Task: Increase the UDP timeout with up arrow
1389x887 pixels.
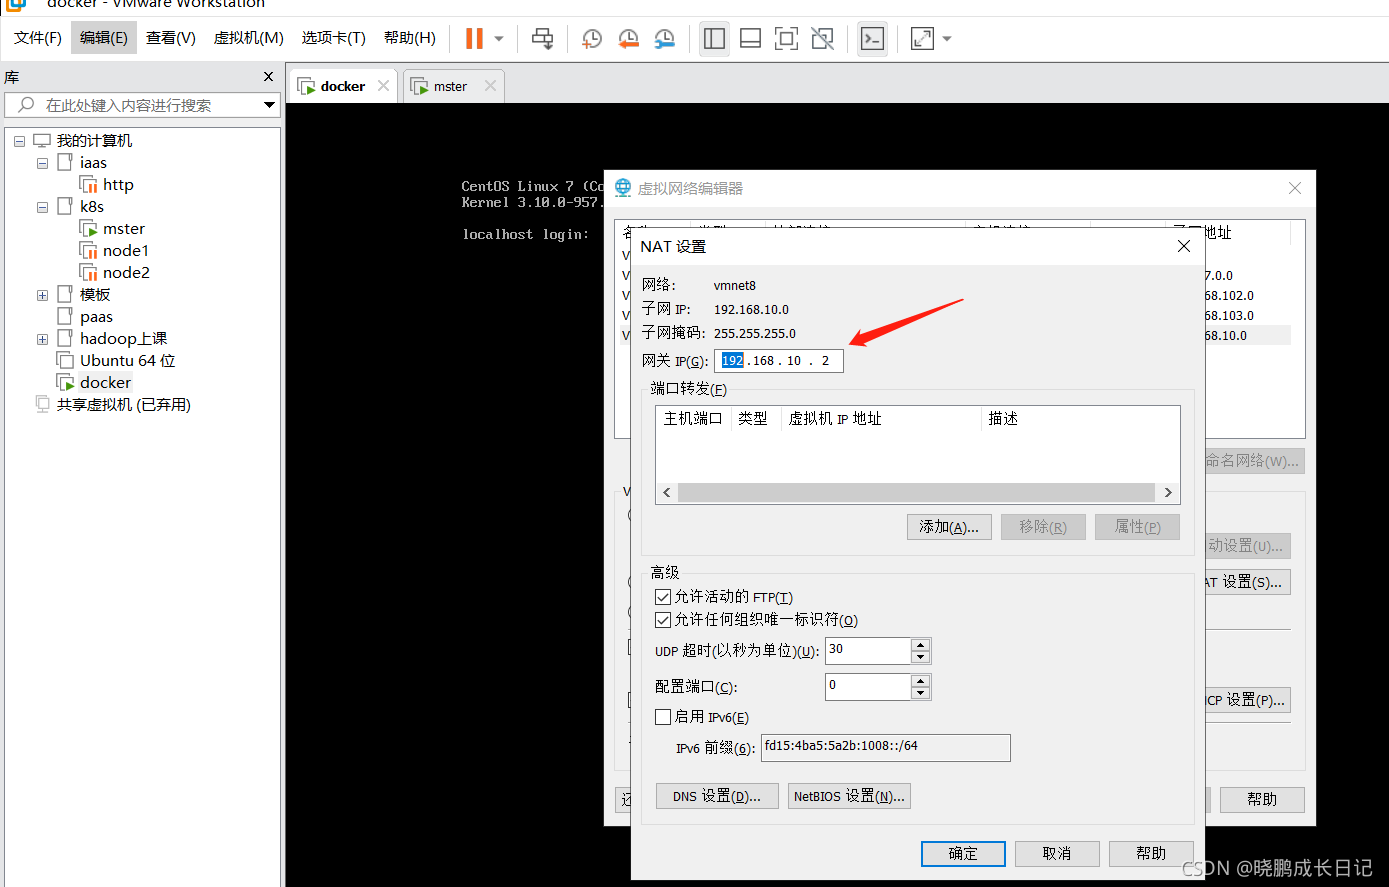Action: [x=921, y=644]
